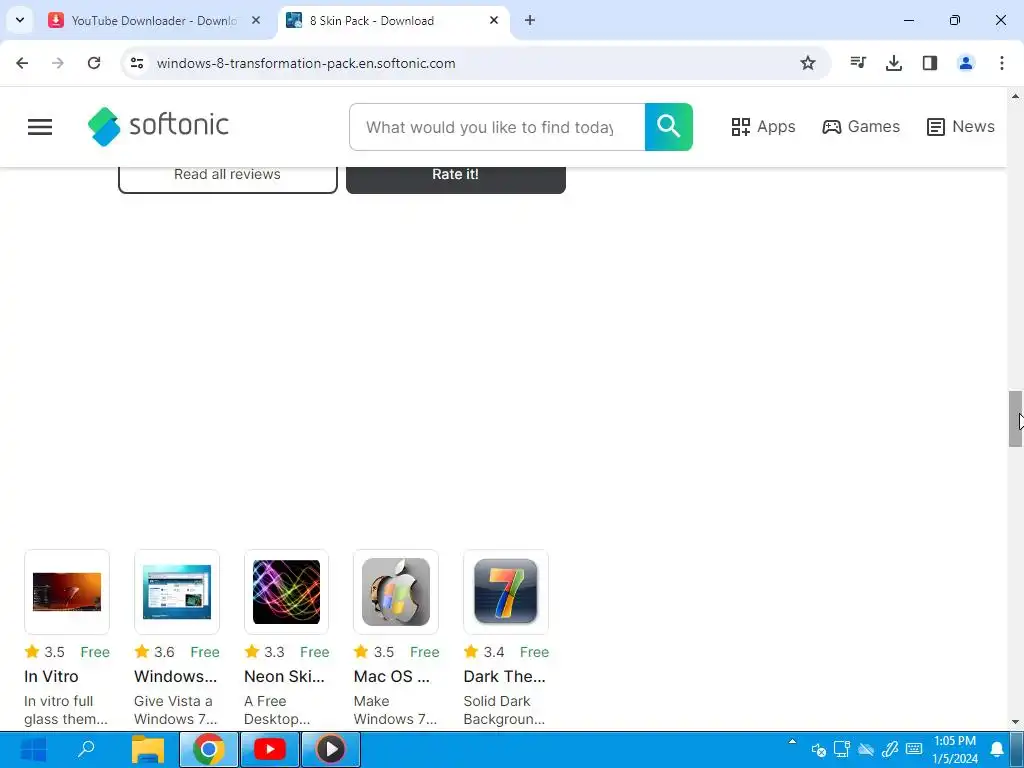Image resolution: width=1024 pixels, height=768 pixels.
Task: Click the scrollbar up arrow
Action: click(1015, 97)
